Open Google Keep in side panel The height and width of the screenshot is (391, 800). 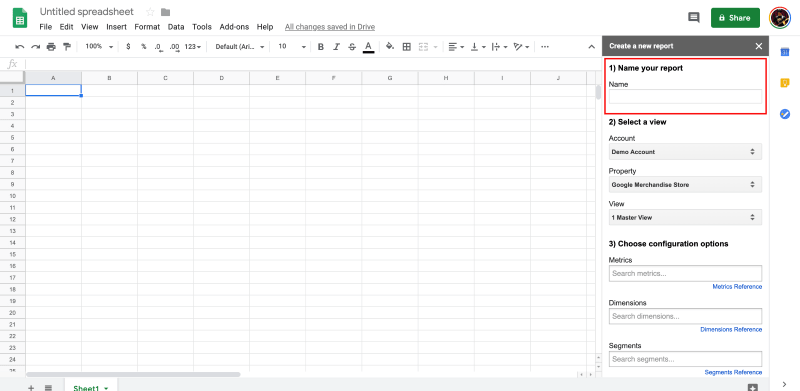pyautogui.click(x=785, y=83)
